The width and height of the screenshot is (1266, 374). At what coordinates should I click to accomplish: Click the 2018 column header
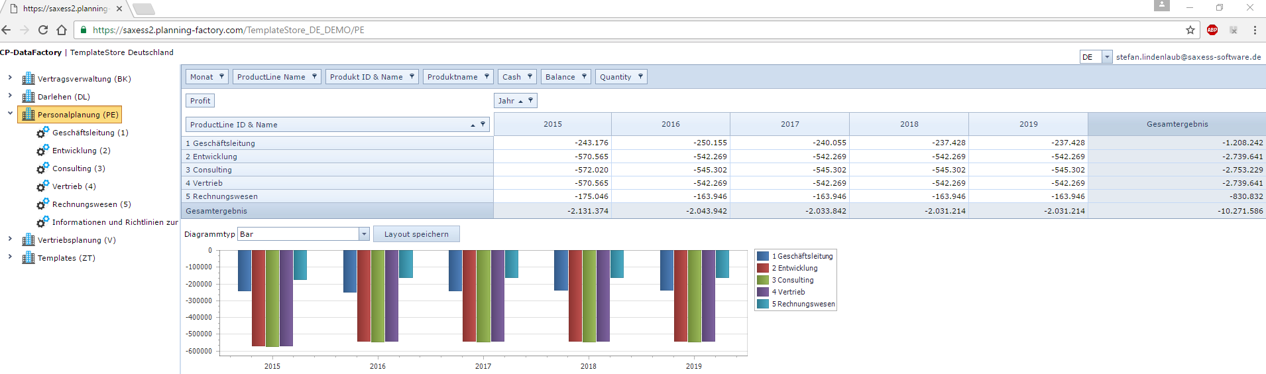(909, 125)
